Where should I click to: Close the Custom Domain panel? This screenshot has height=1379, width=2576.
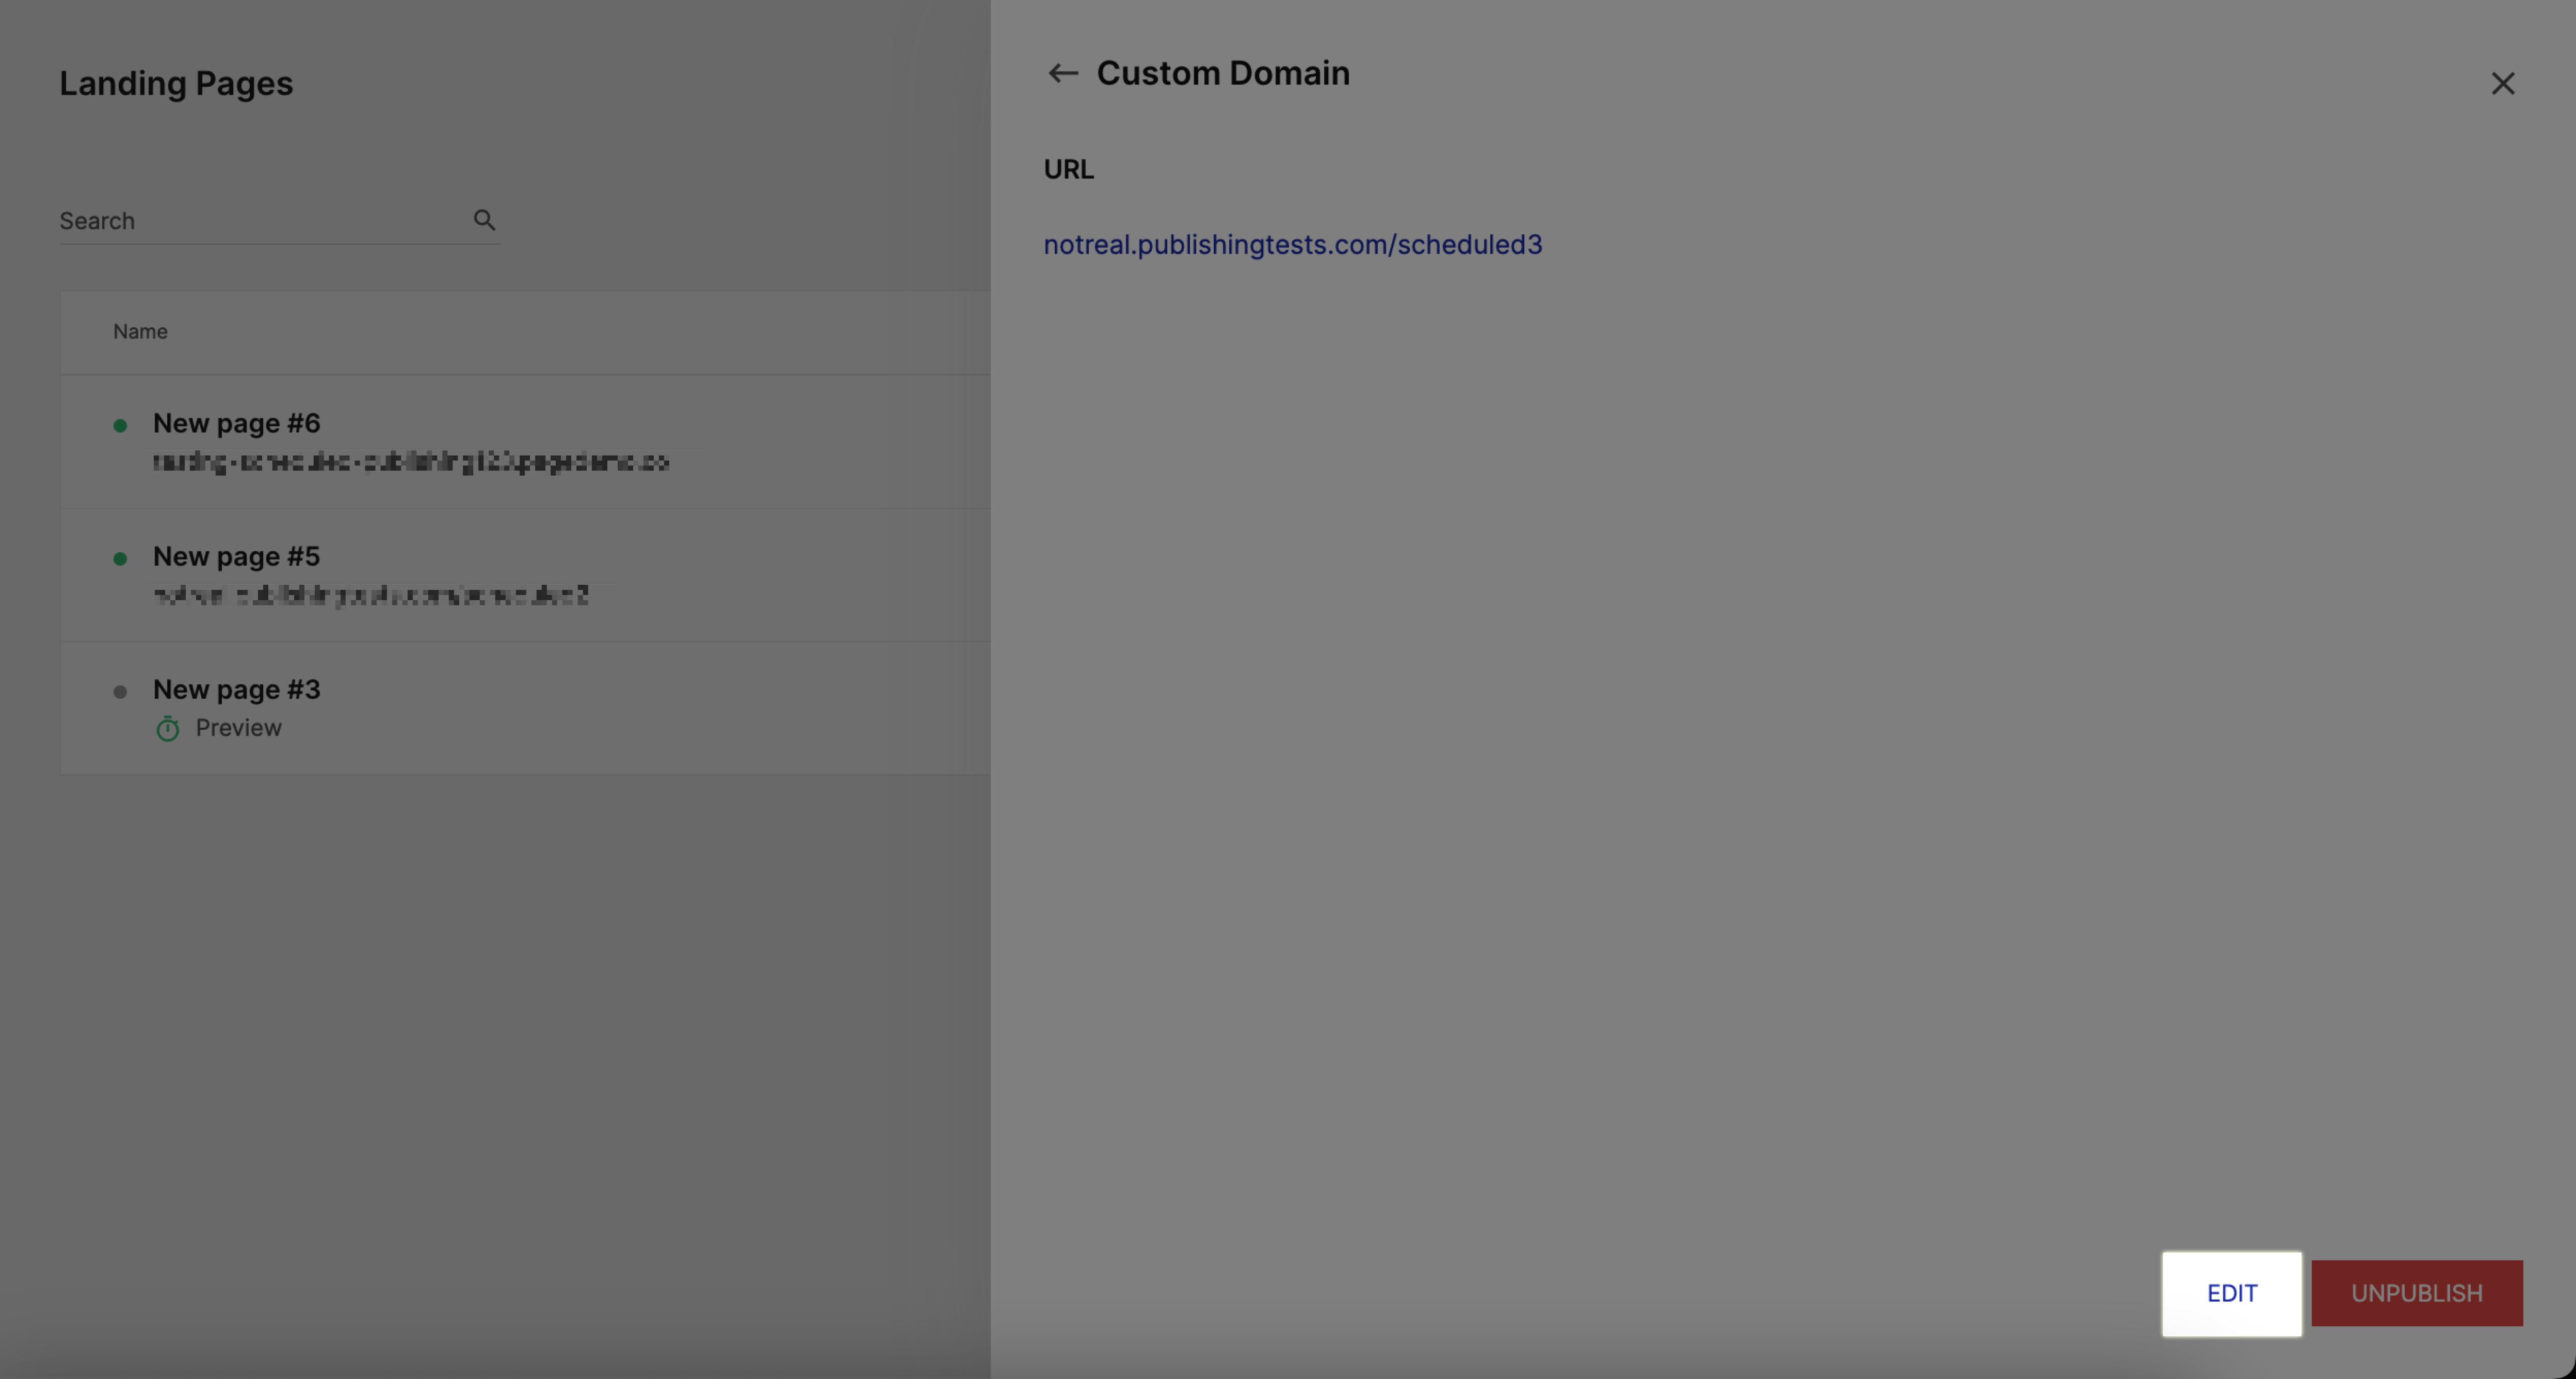pyautogui.click(x=2502, y=83)
